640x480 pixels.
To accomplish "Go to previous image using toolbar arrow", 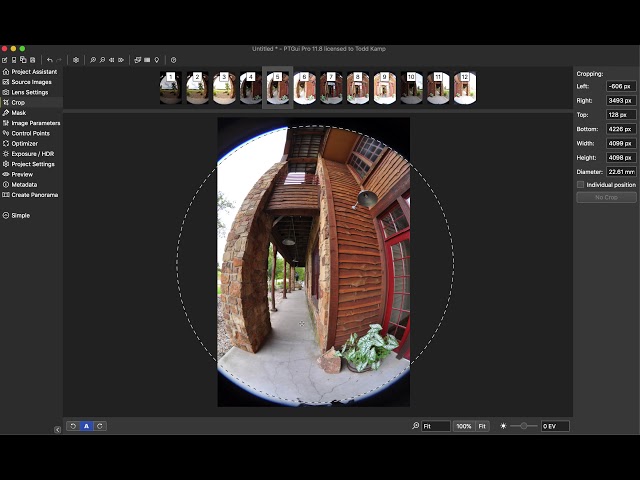I will pyautogui.click(x=111, y=60).
